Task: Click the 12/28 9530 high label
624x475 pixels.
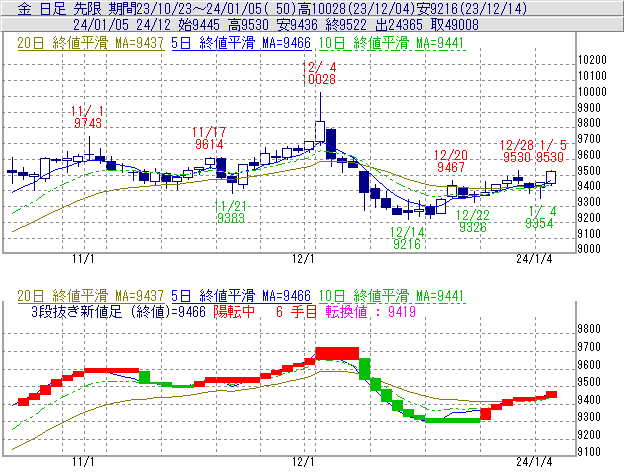Action: pyautogui.click(x=517, y=151)
